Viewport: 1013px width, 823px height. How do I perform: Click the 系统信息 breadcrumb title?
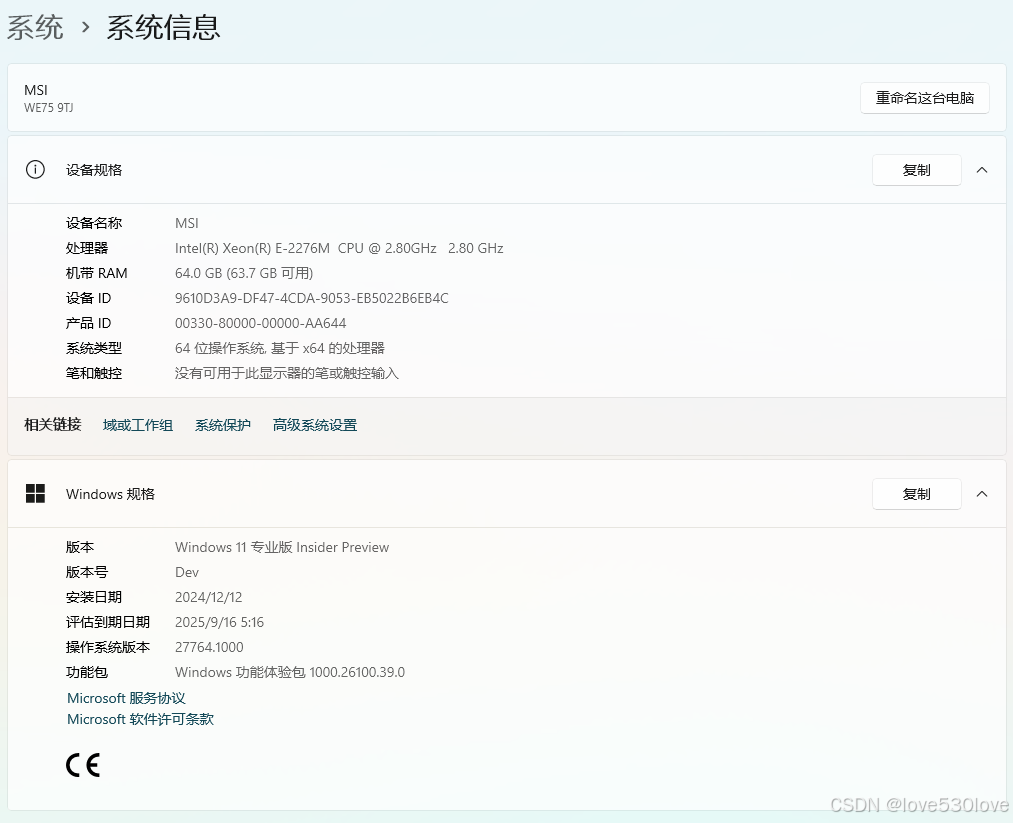[163, 28]
